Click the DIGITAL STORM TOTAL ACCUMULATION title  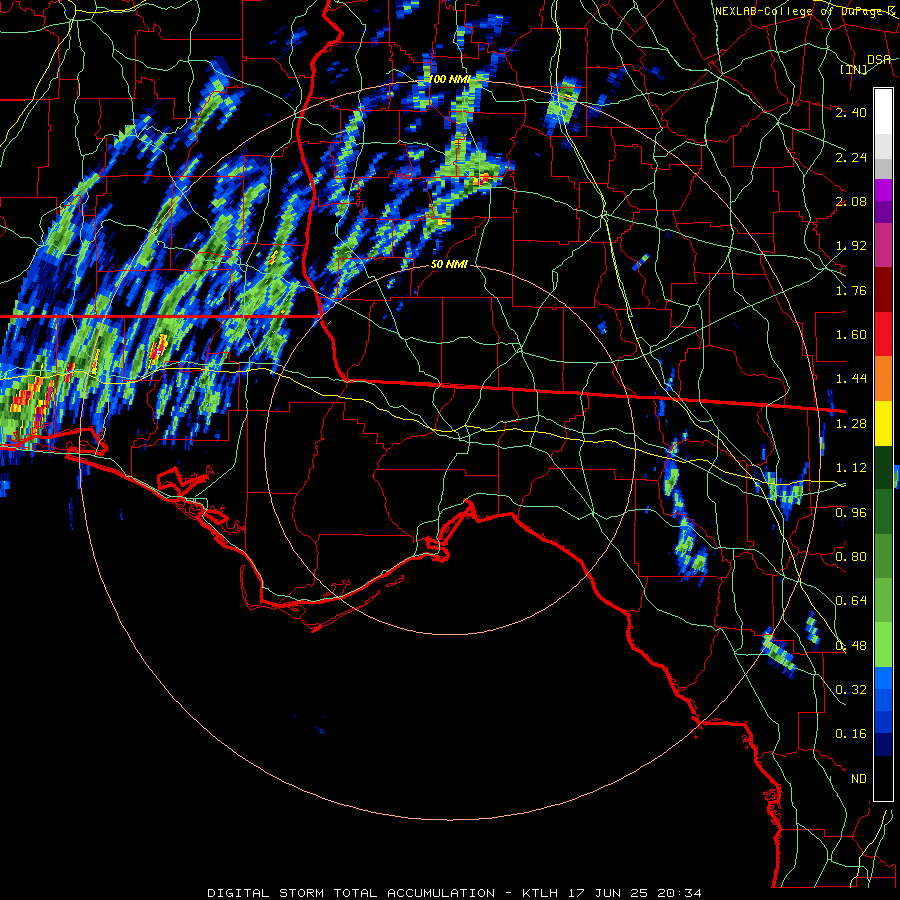point(351,893)
